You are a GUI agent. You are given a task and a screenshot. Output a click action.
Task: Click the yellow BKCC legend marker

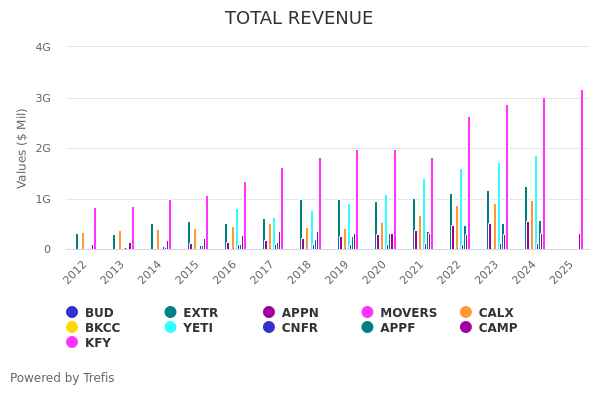click(72, 328)
